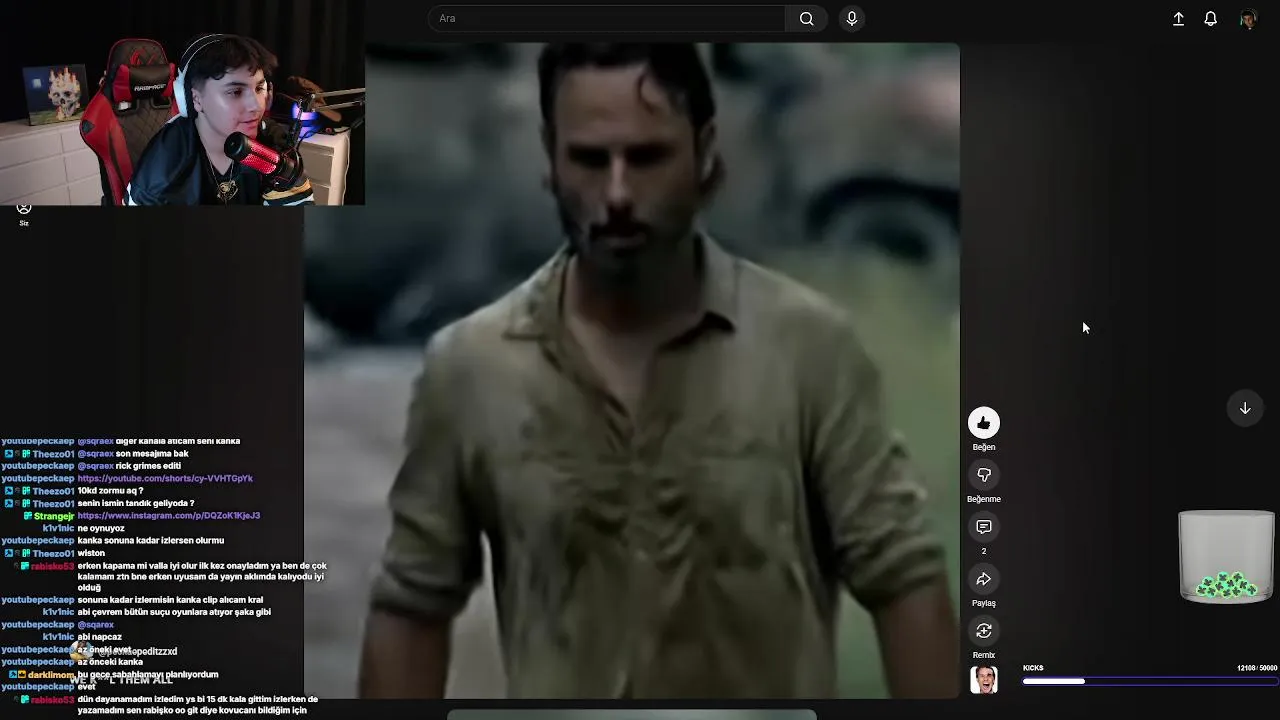Click chat message 'ne oynuyoz'

(101, 528)
